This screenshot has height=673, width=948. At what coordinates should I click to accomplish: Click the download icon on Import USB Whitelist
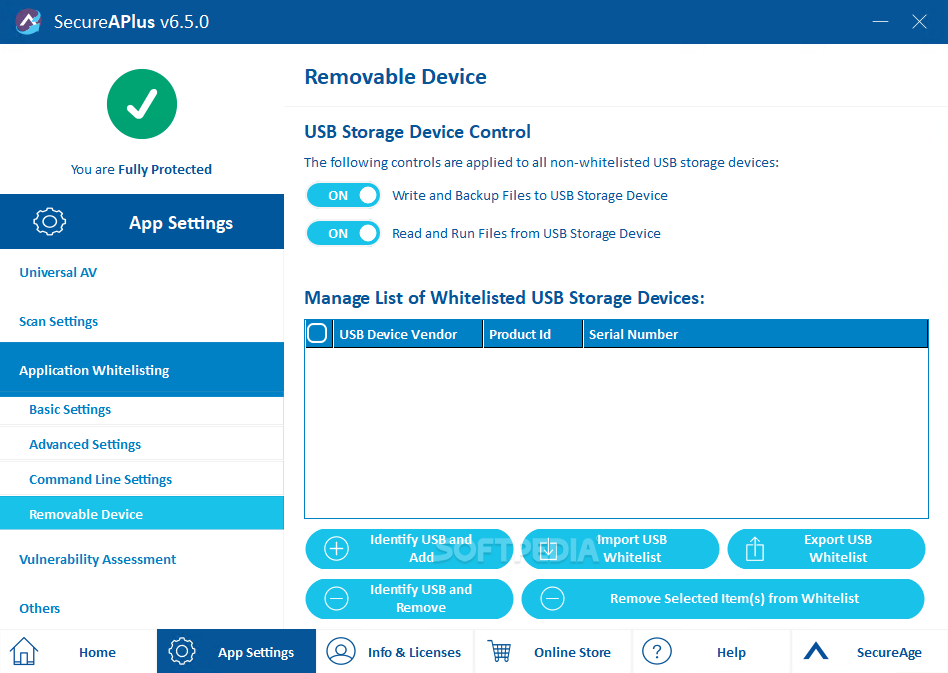click(548, 549)
